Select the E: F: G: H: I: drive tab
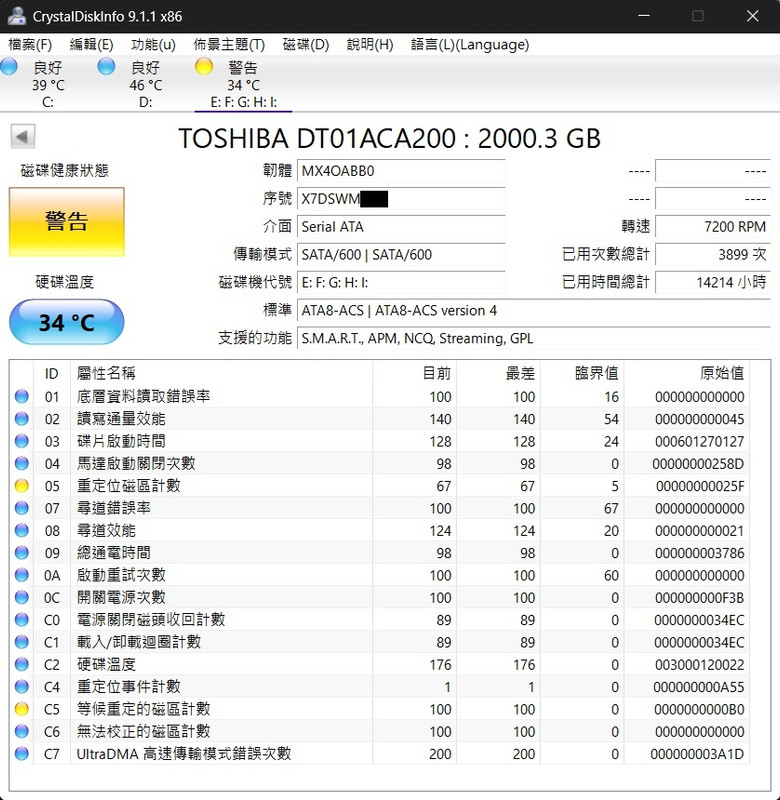 (x=243, y=85)
